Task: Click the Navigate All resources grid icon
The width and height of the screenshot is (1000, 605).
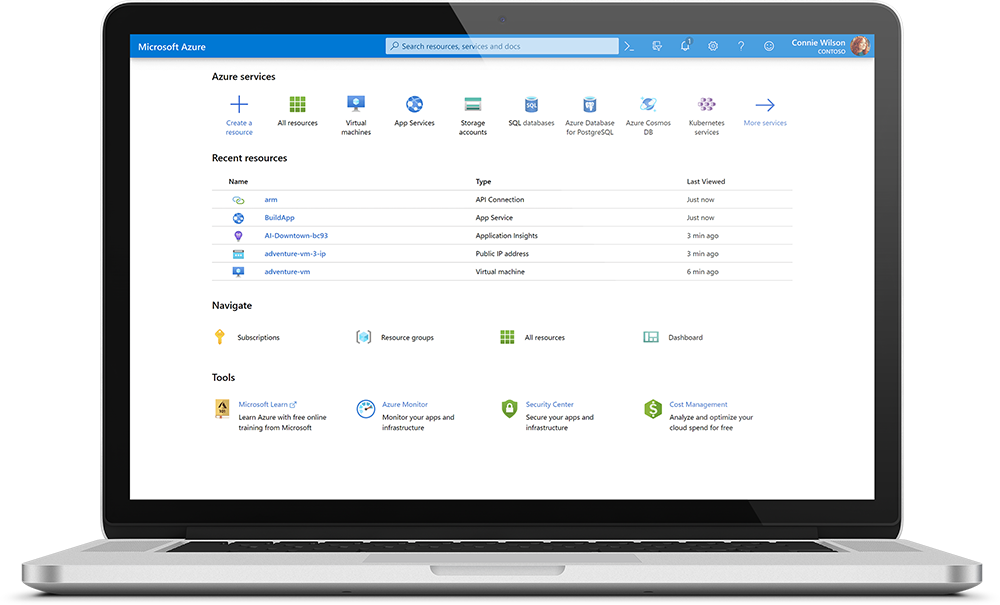Action: [x=507, y=337]
